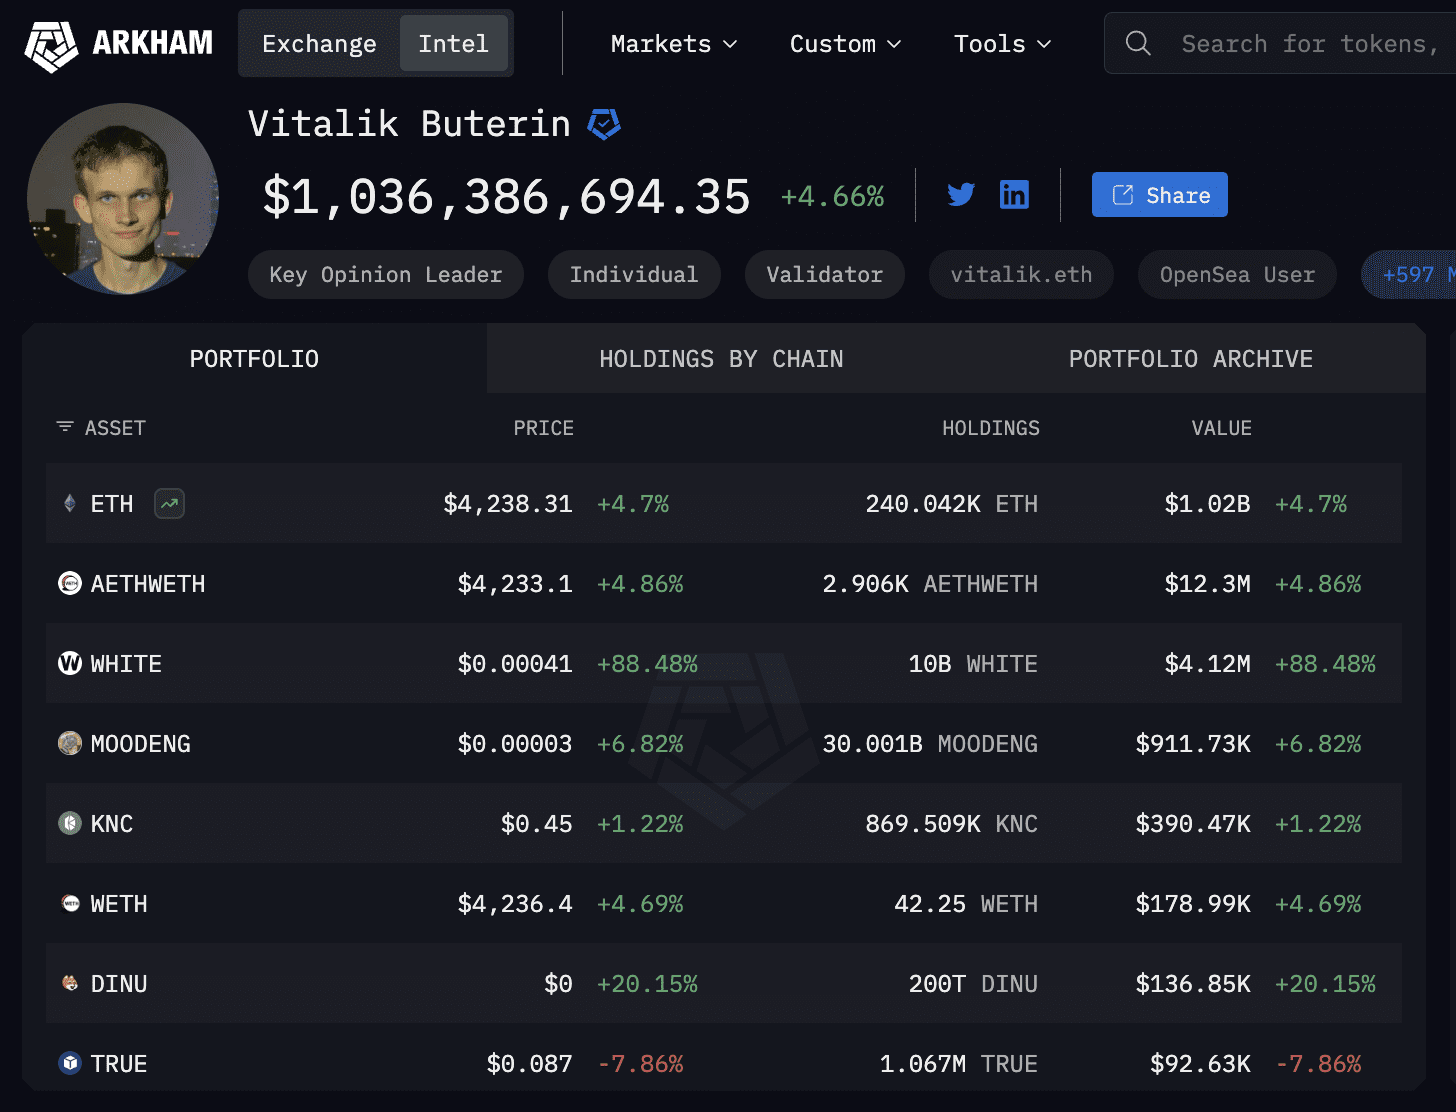Click the Arkham logo icon
Viewport: 1456px width, 1112px height.
[51, 45]
